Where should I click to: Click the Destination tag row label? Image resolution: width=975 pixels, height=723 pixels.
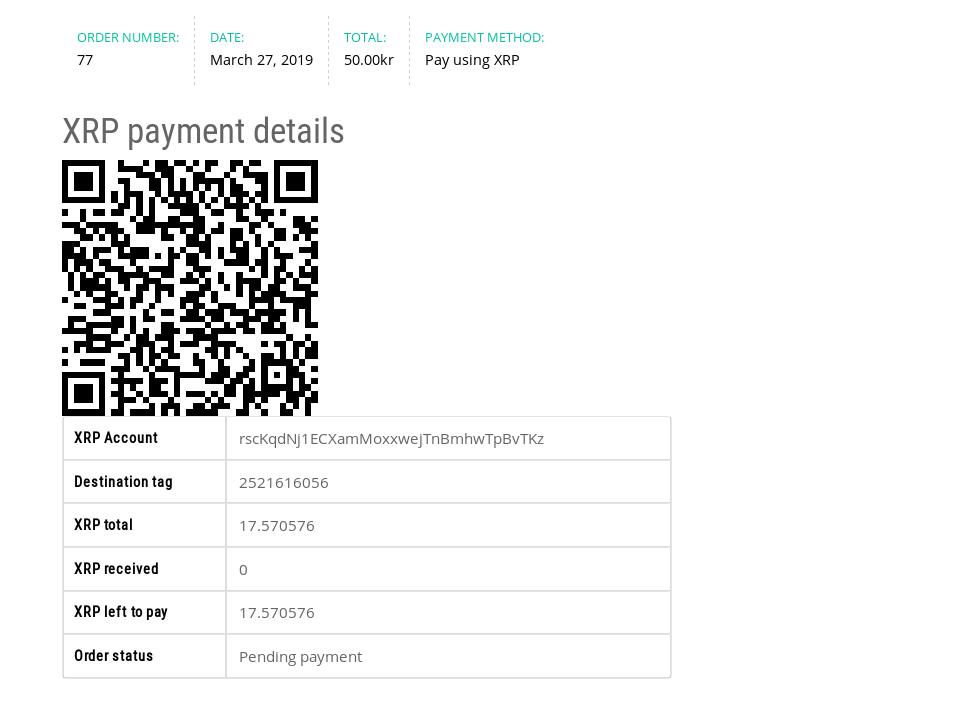(123, 482)
